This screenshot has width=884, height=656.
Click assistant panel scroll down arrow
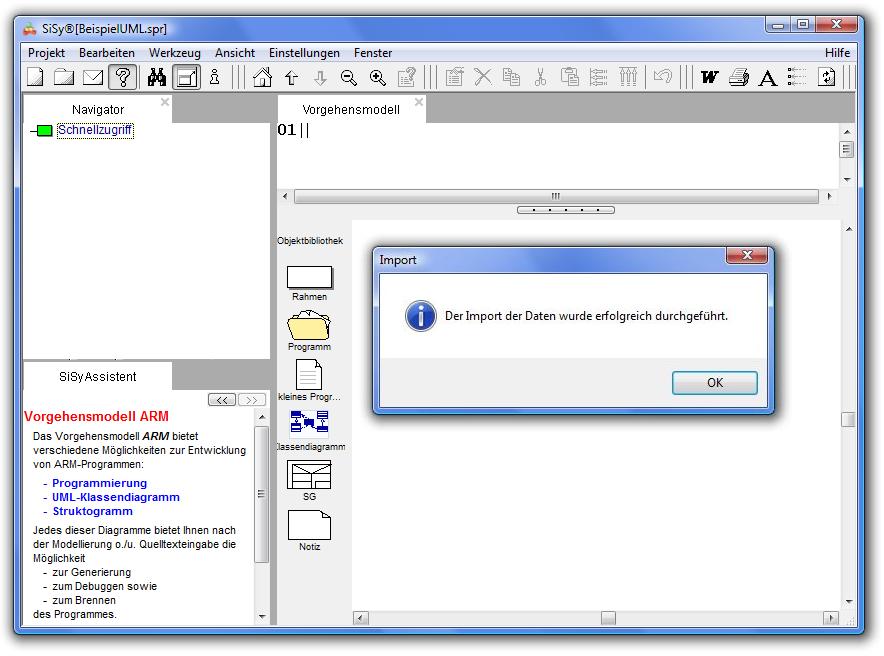262,617
